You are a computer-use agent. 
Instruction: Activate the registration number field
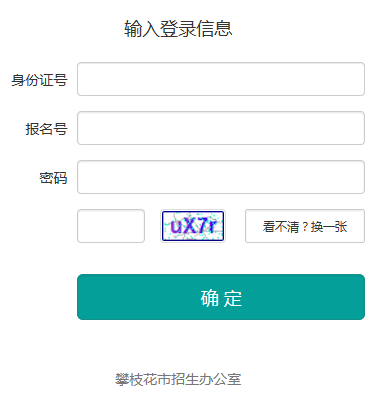coord(221,128)
